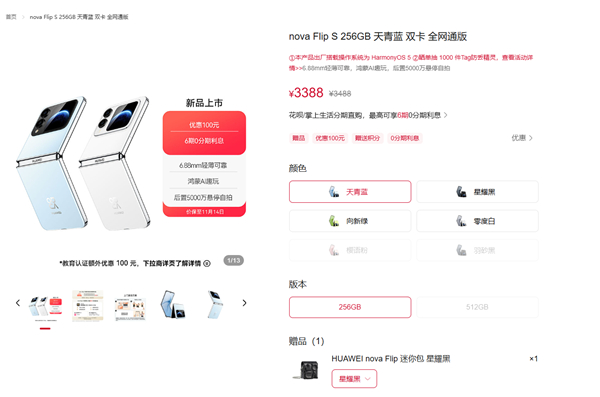Open the 星耀黑 gift color dropdown

pyautogui.click(x=354, y=379)
